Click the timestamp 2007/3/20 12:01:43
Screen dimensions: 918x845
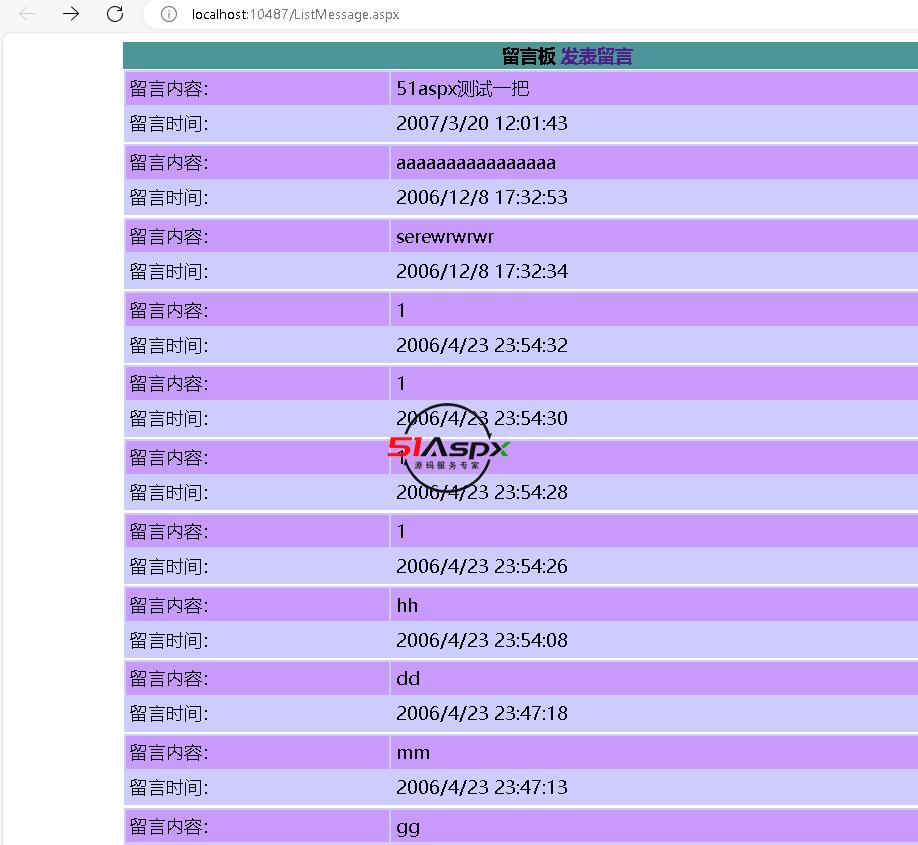click(x=482, y=123)
